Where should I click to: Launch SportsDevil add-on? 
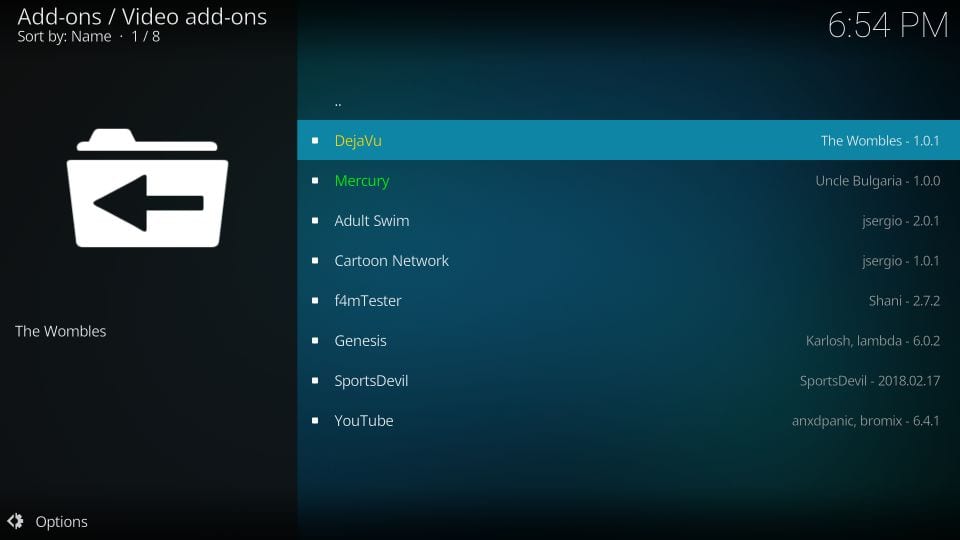pyautogui.click(x=628, y=380)
